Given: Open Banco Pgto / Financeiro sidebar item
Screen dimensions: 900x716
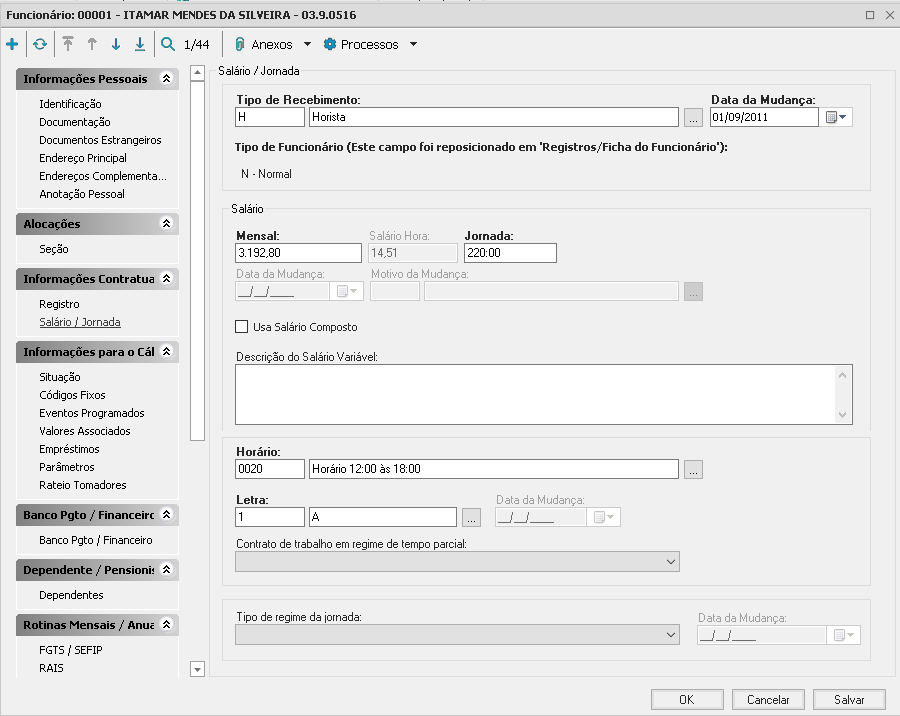Looking at the screenshot, I should click(x=96, y=540).
